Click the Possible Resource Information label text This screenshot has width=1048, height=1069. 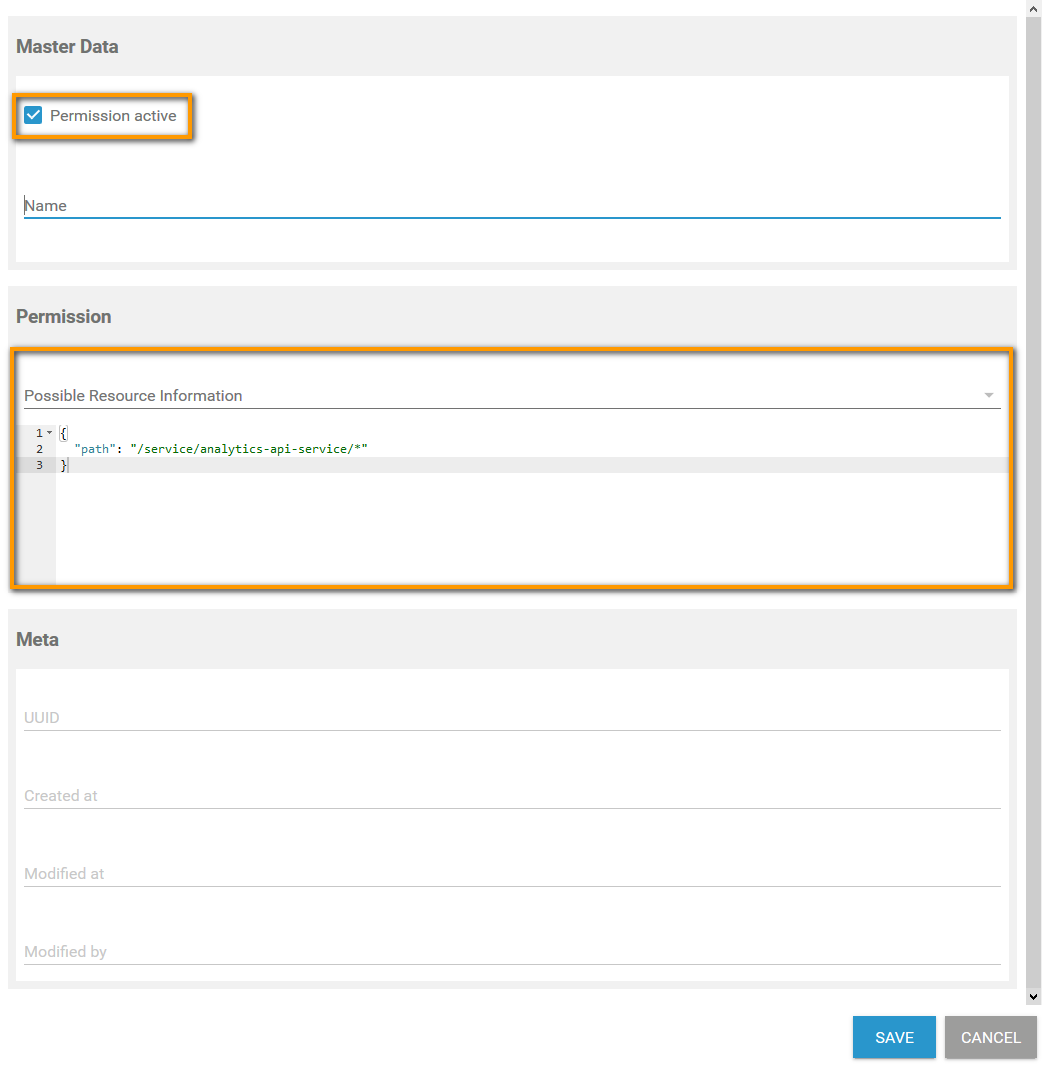click(x=133, y=396)
